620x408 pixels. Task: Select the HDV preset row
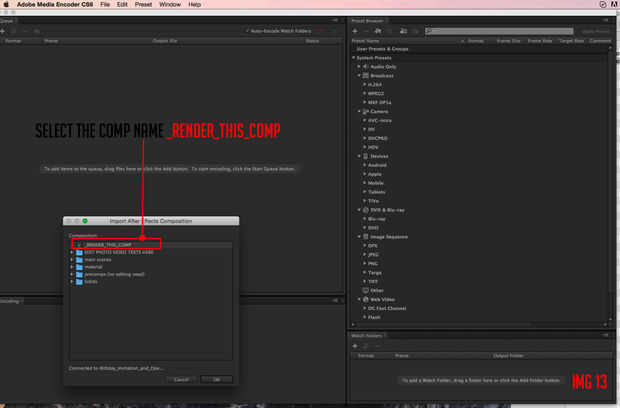click(479, 147)
